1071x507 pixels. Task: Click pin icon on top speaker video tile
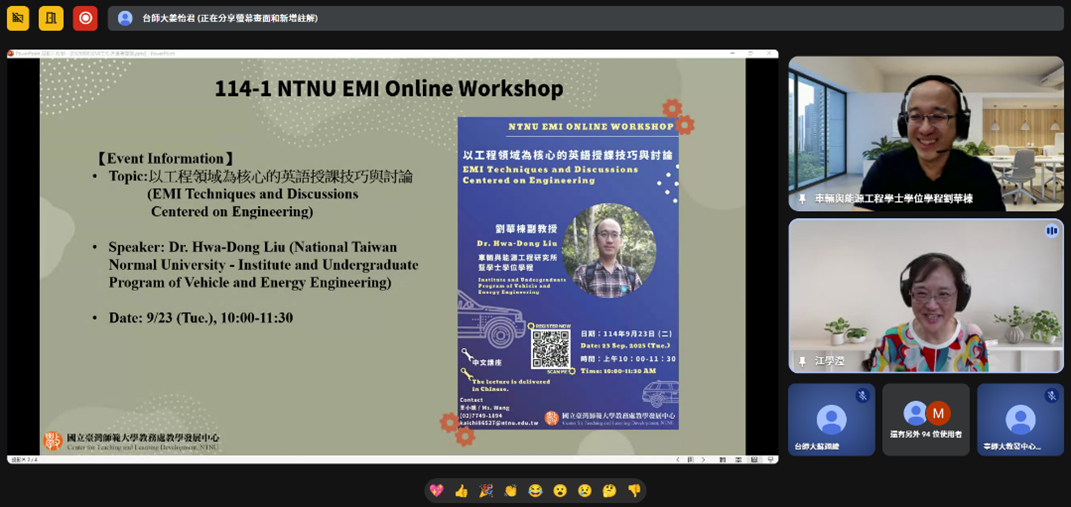(x=802, y=199)
